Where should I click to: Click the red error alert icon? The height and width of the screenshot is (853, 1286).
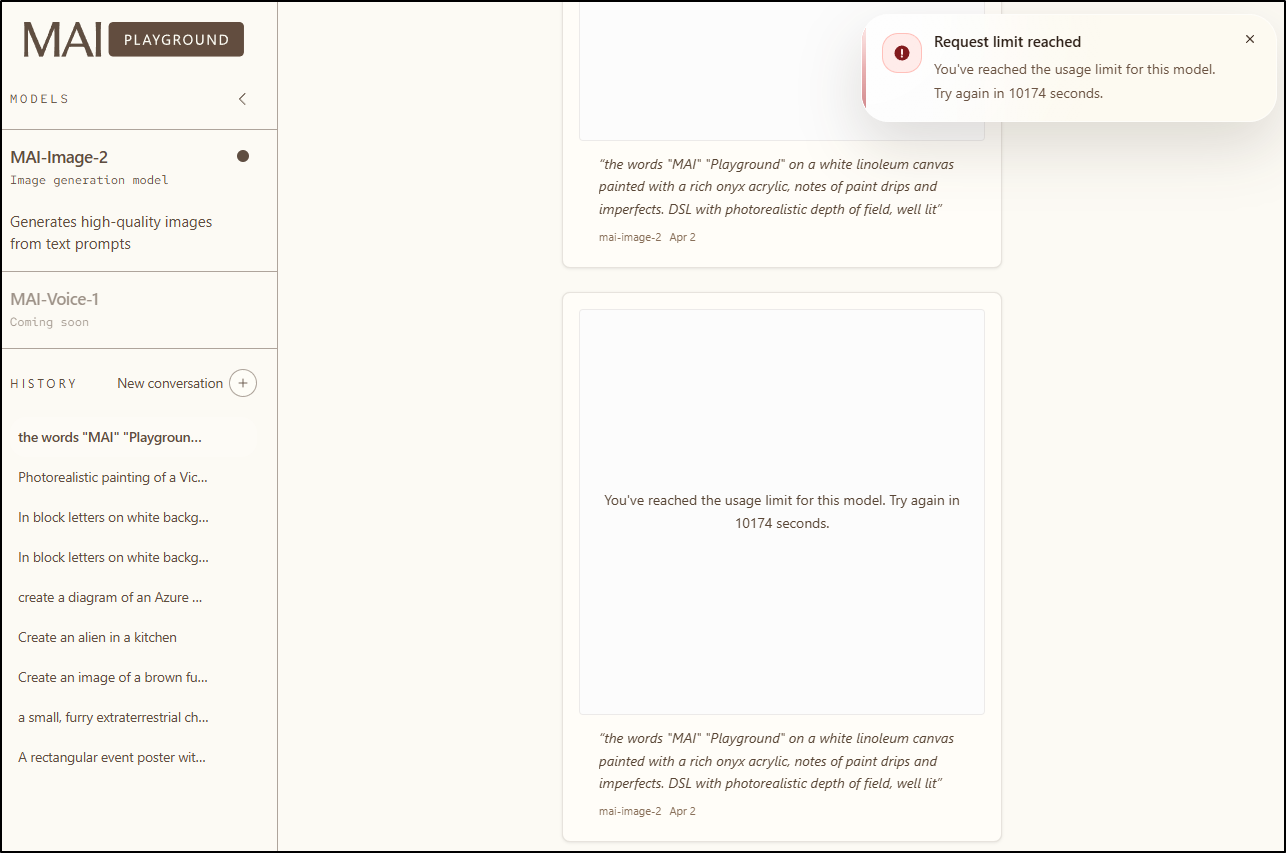pos(902,53)
